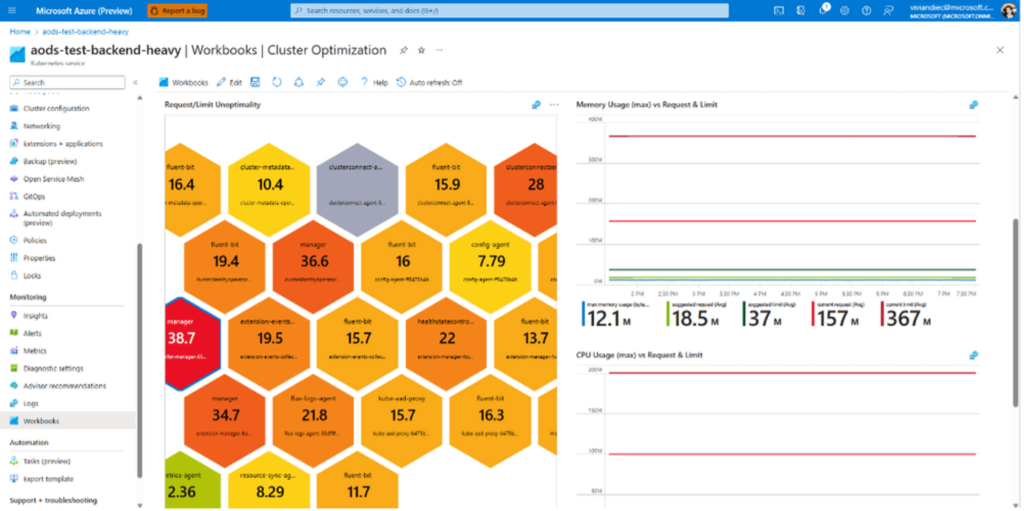The height and width of the screenshot is (511, 1024).
Task: Select the kube-aad-proxy 15.7 hexagon
Action: (x=402, y=421)
